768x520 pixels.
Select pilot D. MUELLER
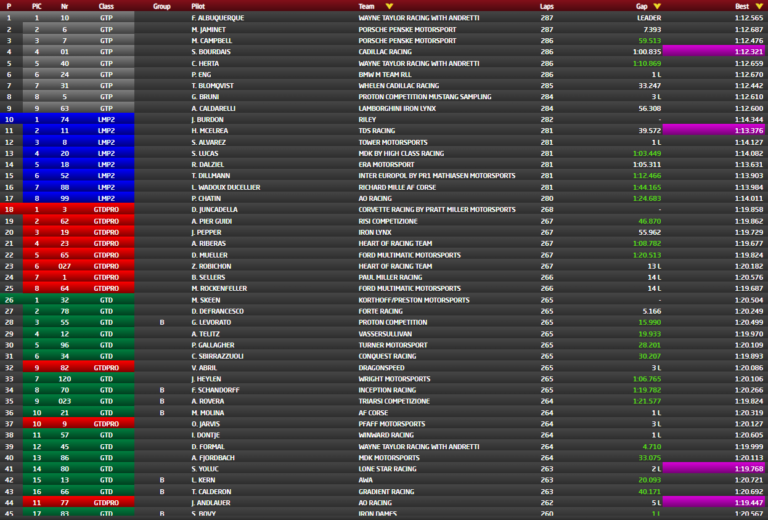pos(210,255)
